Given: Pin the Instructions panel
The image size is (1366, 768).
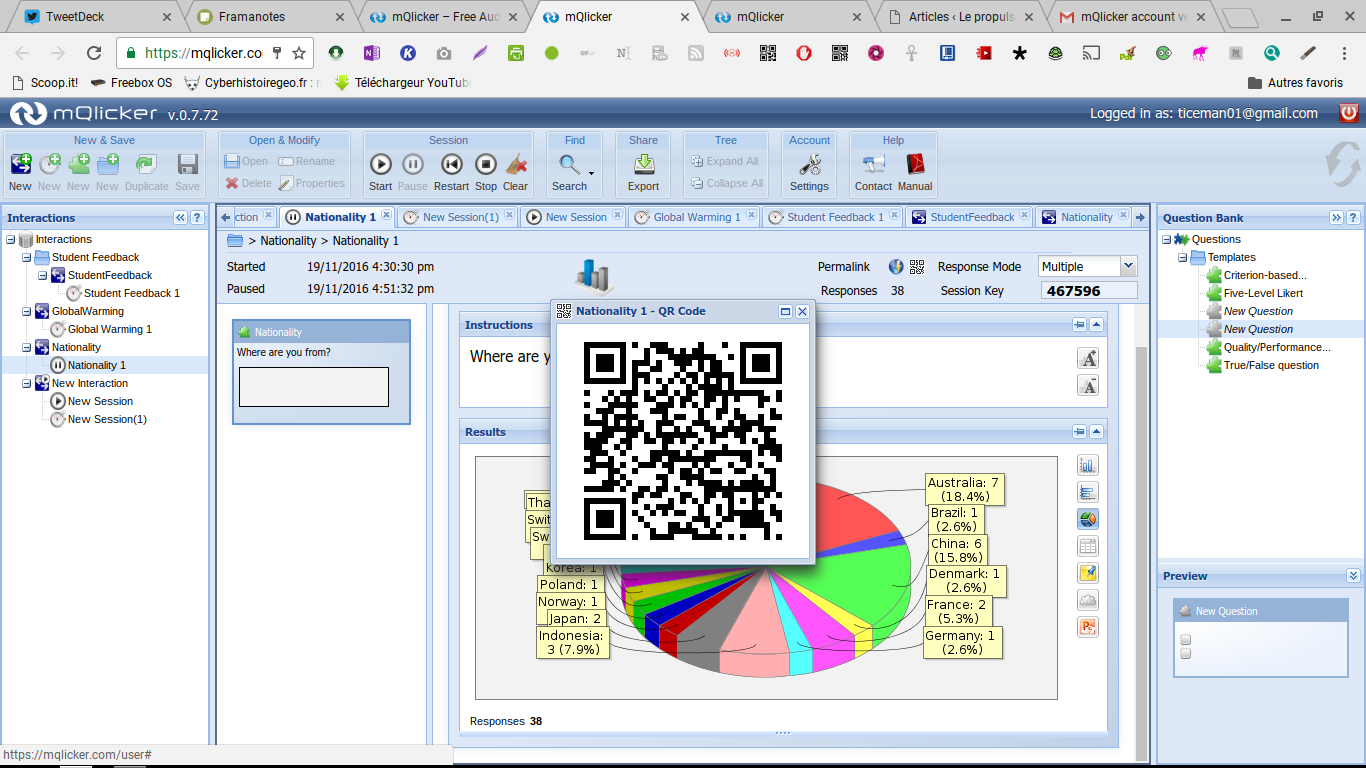Looking at the screenshot, I should [1080, 325].
